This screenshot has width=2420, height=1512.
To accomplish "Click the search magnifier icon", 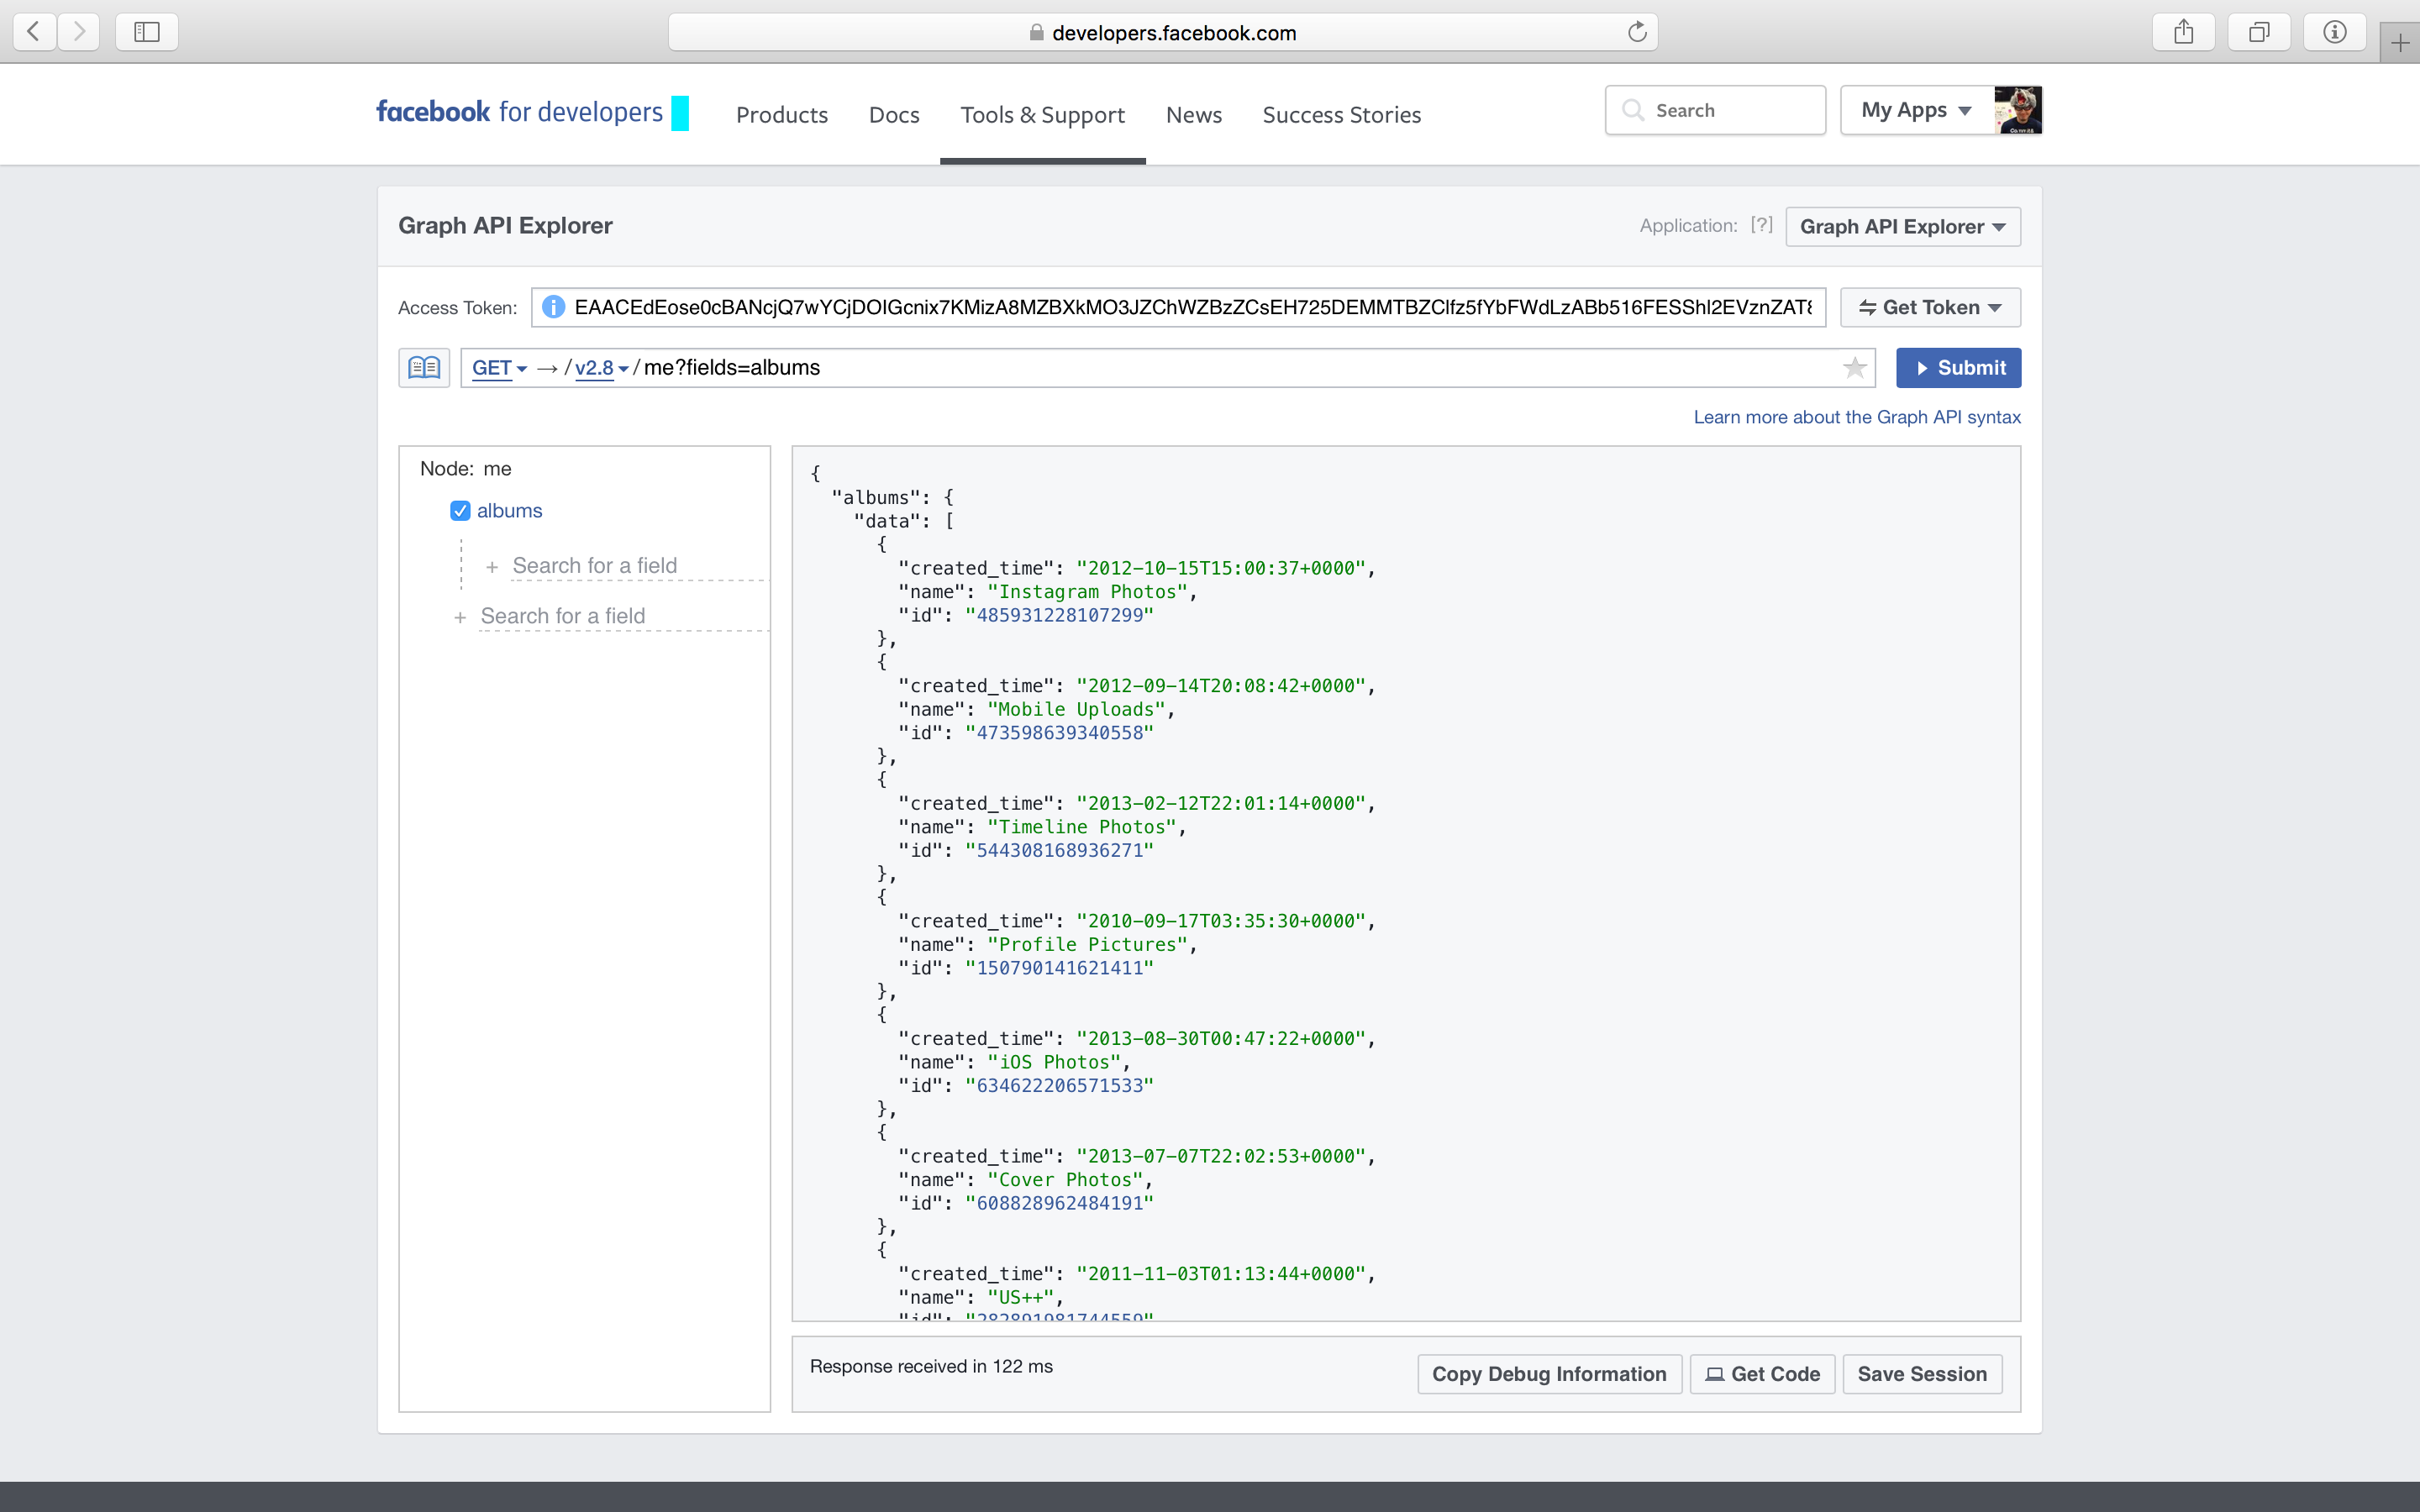I will point(1633,110).
